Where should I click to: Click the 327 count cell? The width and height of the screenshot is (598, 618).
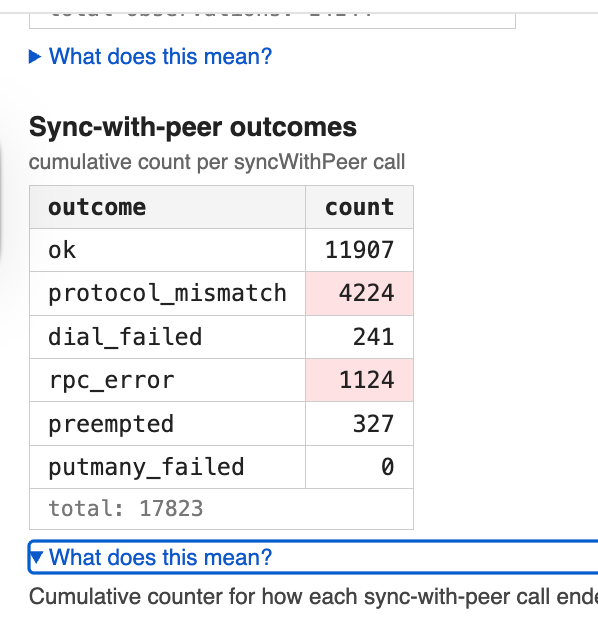[x=359, y=424]
